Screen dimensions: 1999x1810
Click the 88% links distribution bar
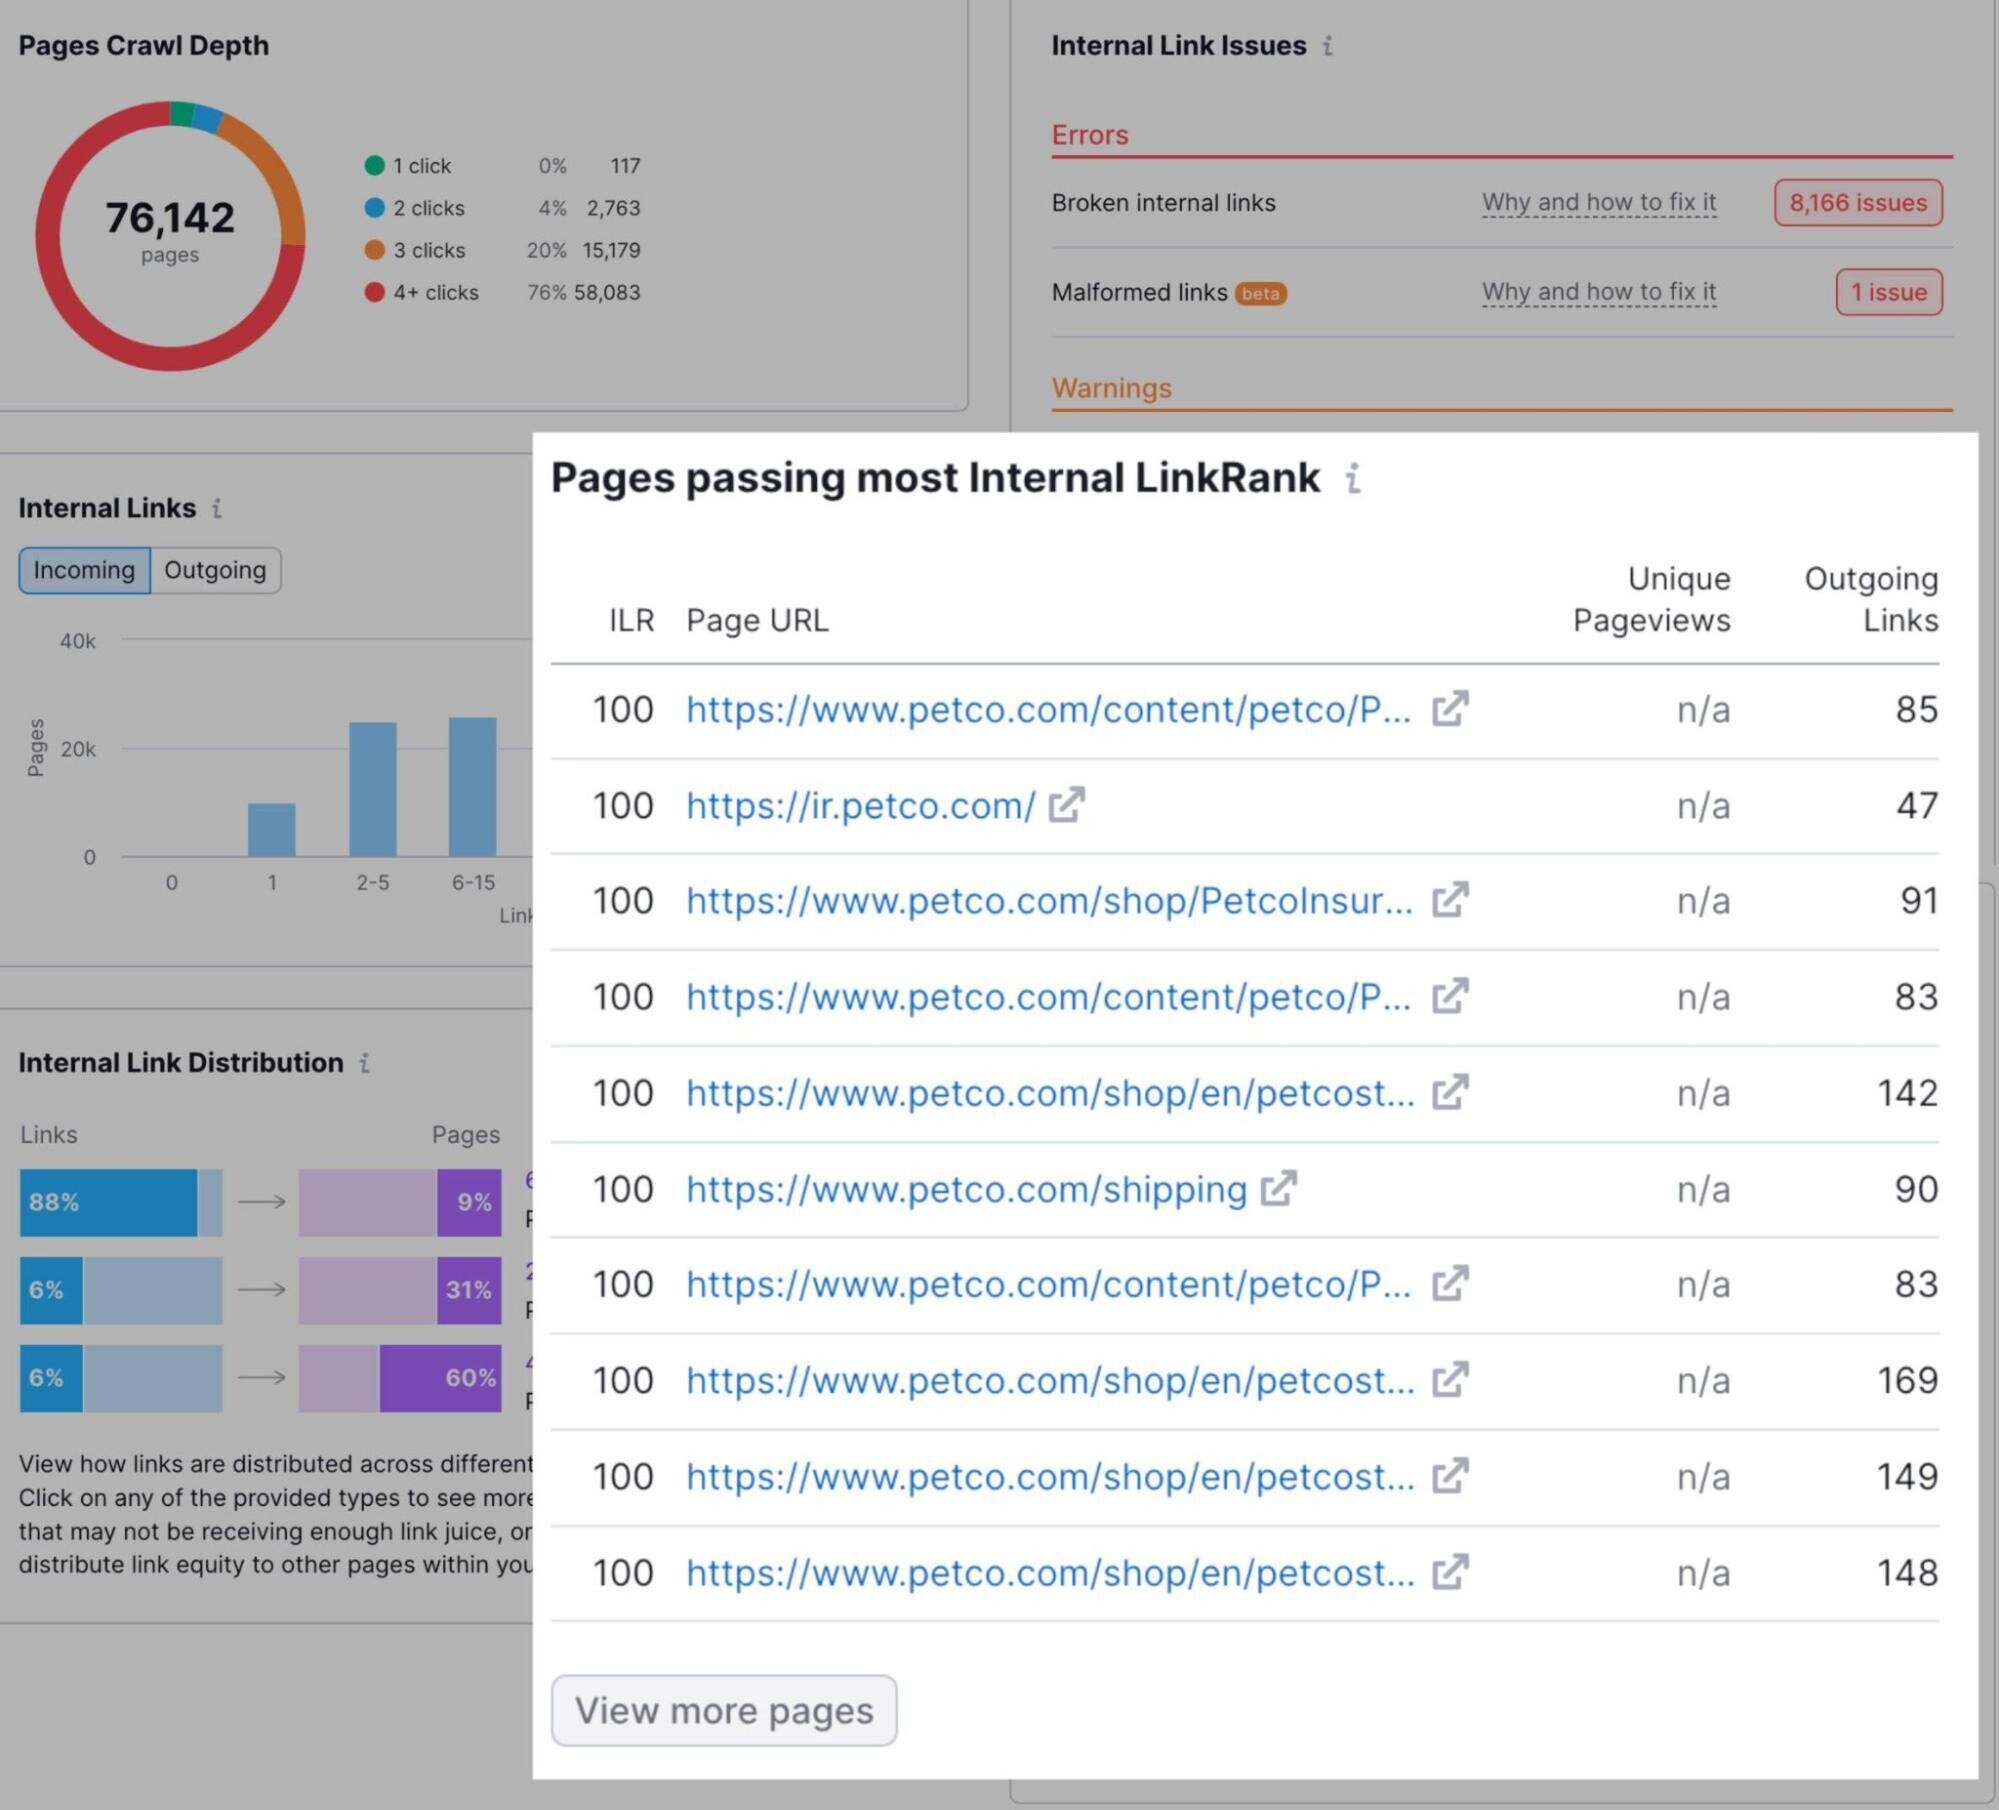pos(108,1202)
